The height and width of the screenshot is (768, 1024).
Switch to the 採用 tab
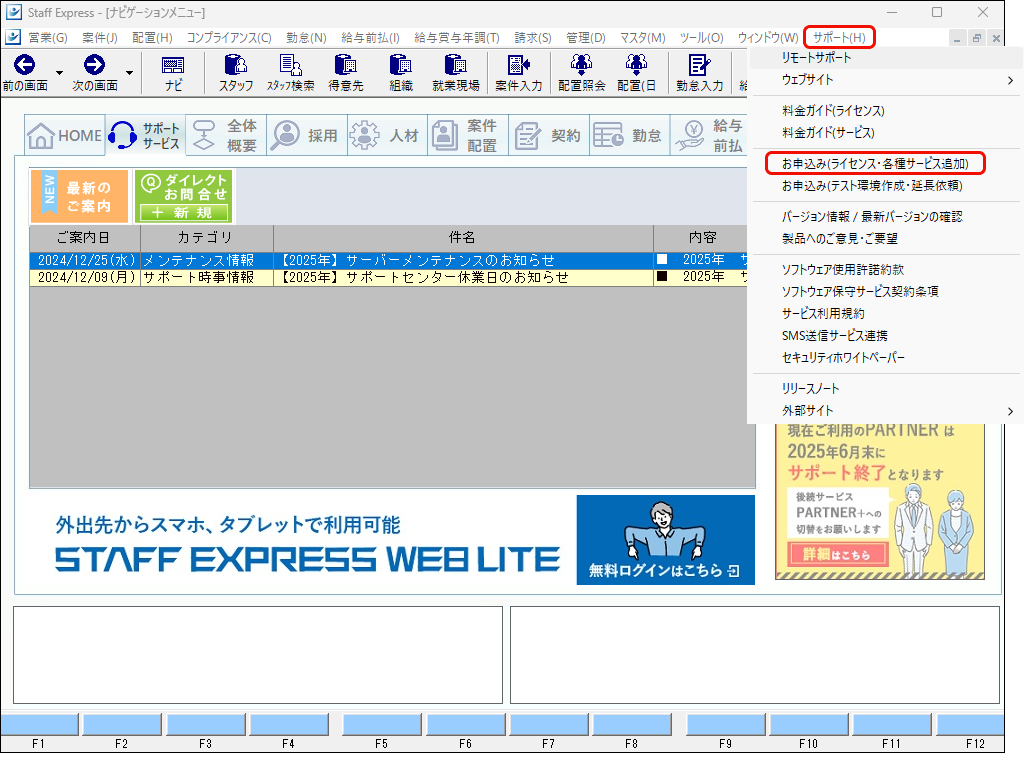(x=306, y=135)
